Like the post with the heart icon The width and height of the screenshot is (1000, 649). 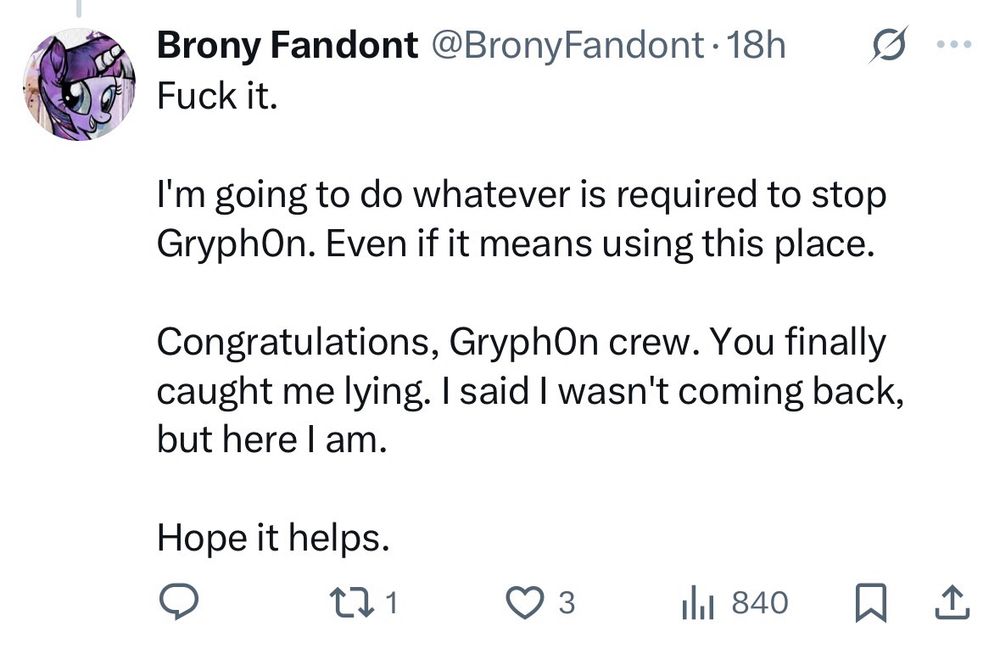[x=522, y=602]
